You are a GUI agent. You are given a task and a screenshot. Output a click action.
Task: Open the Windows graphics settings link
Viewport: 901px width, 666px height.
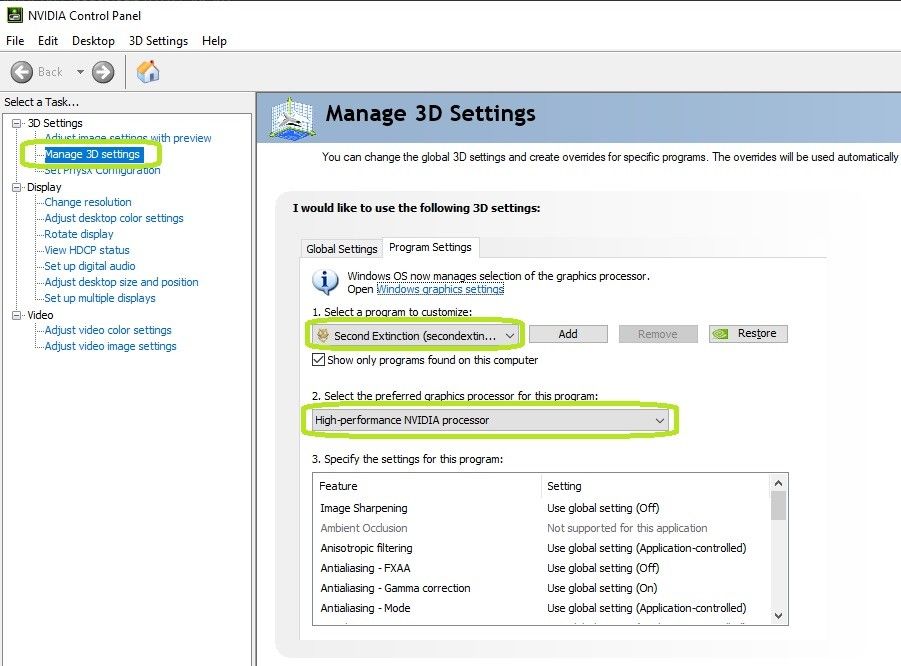tap(440, 289)
